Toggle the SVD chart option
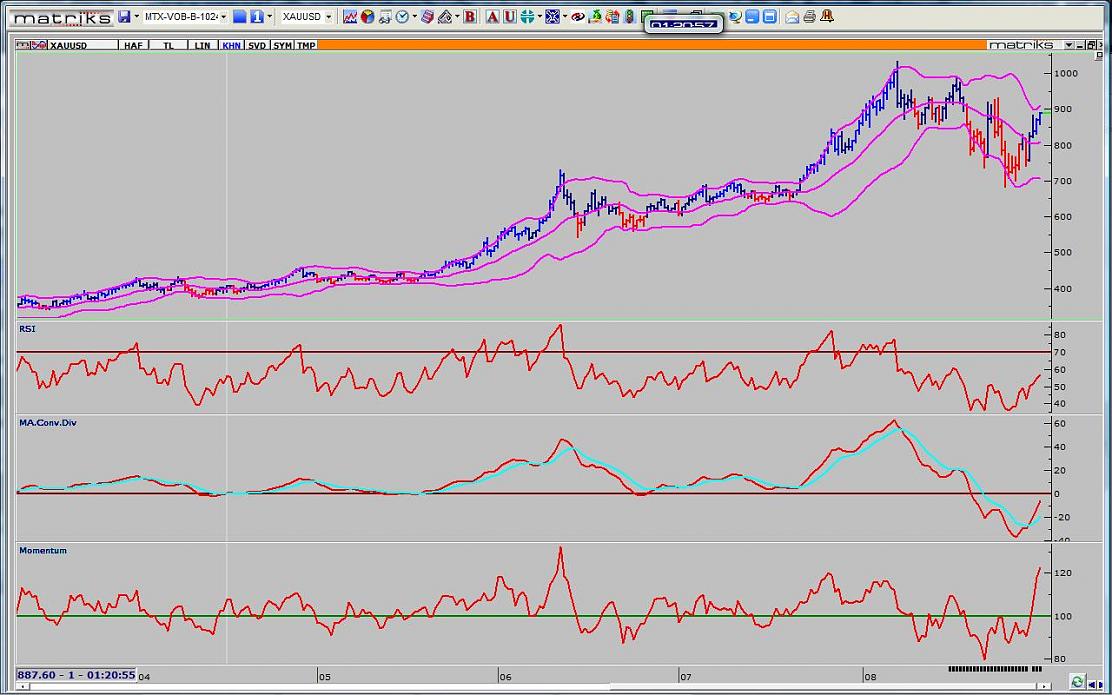 click(x=257, y=45)
